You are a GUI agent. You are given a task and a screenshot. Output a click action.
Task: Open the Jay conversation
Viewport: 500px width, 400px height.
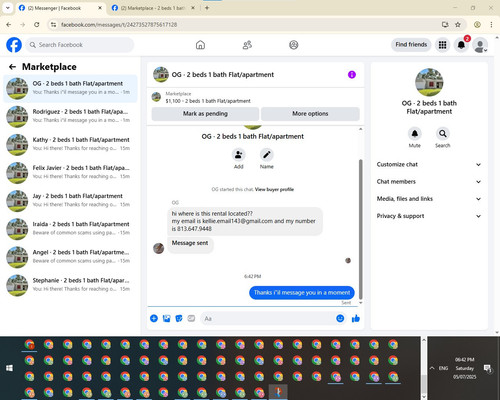coord(70,201)
